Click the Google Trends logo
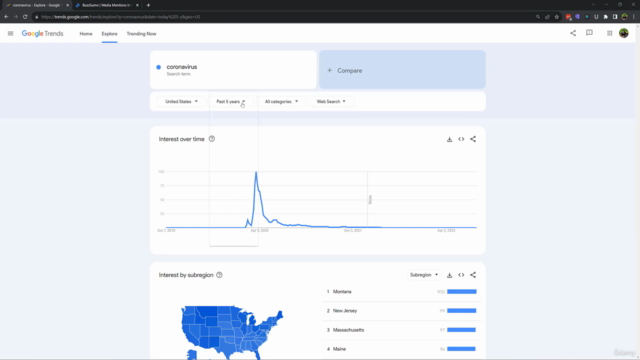The image size is (640, 360). point(42,33)
